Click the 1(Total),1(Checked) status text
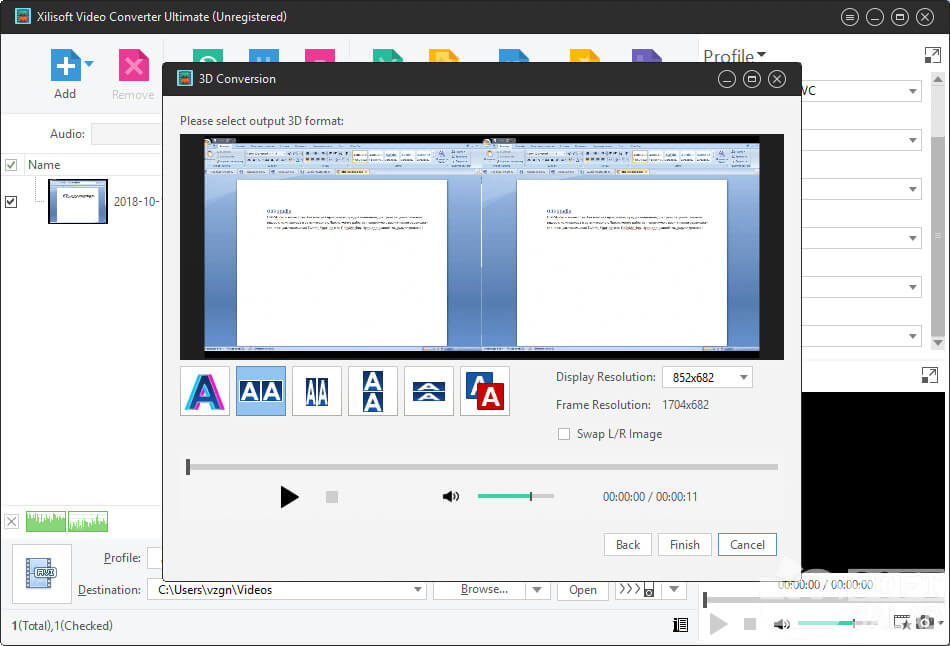 coord(62,625)
